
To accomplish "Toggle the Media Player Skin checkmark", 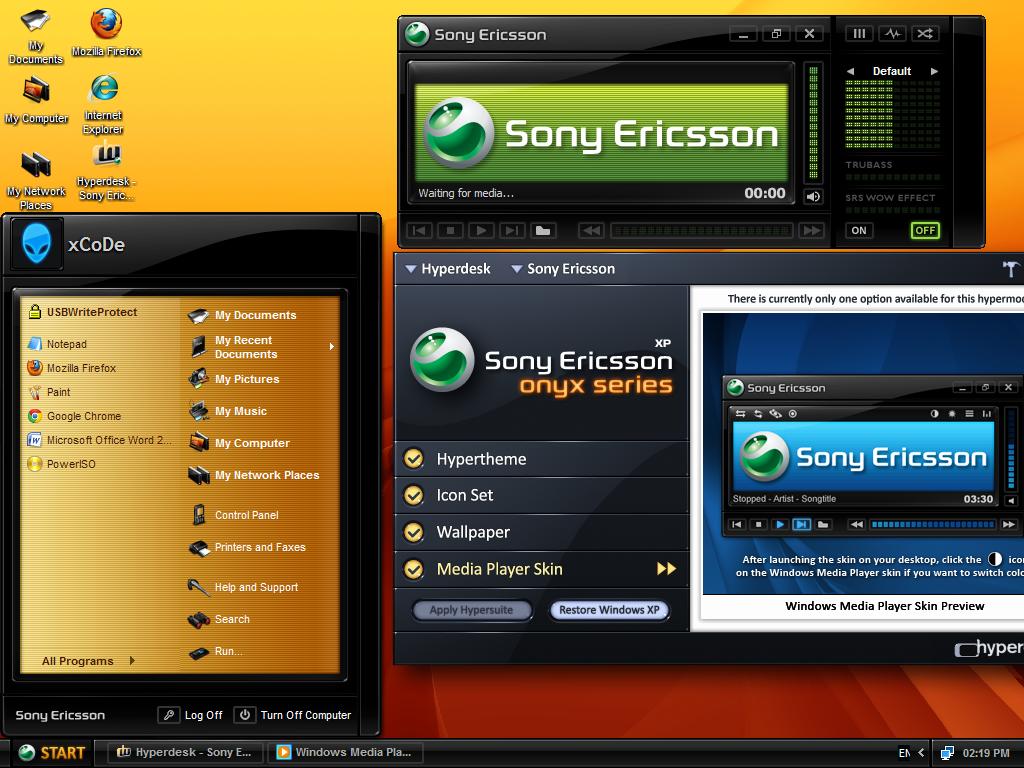I will [x=413, y=569].
